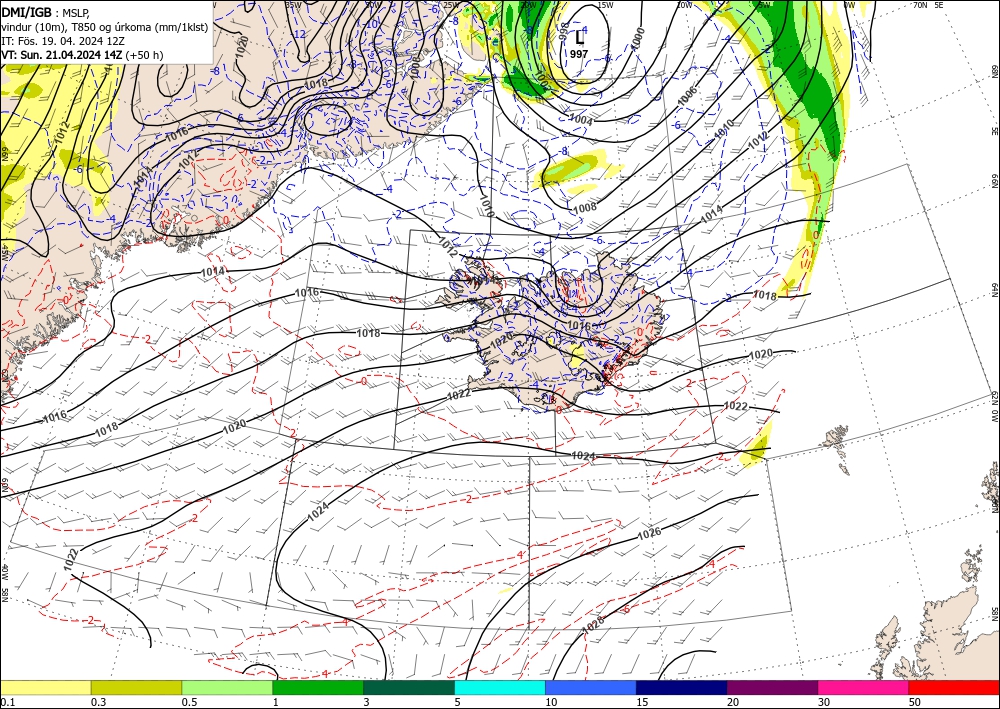This screenshot has width=1000, height=709.
Task: Click the '1028' isobar label
Action: (x=593, y=626)
